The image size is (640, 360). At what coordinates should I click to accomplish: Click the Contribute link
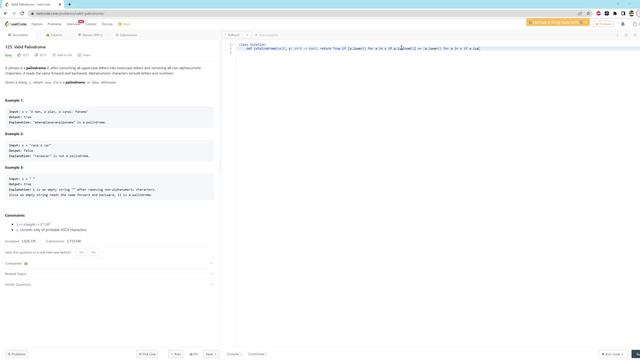[x=257, y=354]
